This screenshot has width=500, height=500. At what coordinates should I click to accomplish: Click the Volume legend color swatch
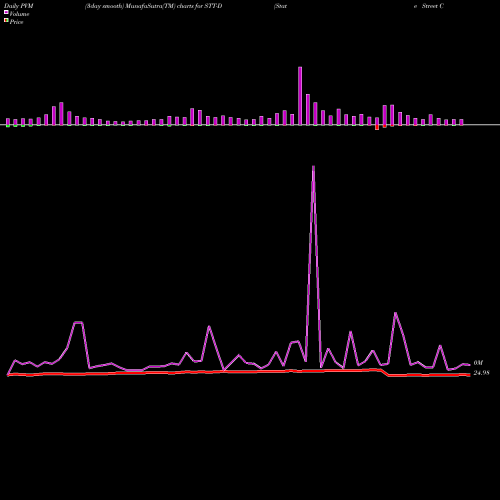click(x=6, y=12)
